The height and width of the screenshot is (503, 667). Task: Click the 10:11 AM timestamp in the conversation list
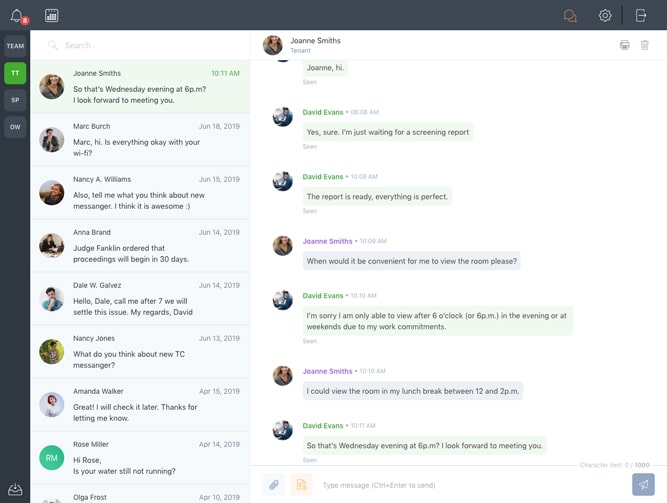225,73
